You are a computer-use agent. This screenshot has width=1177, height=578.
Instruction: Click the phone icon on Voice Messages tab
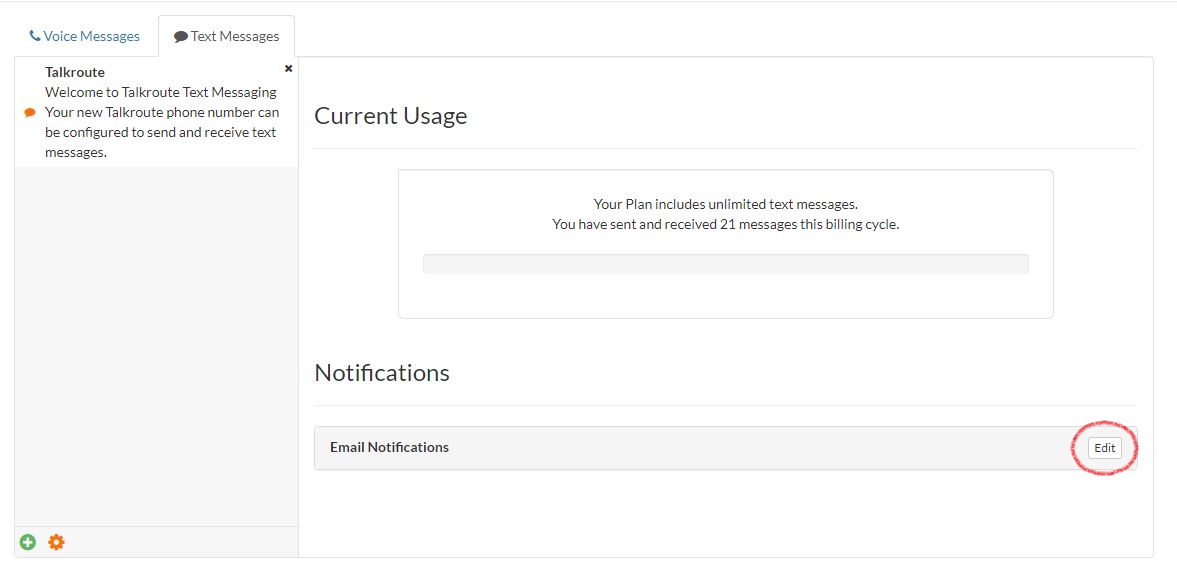coord(35,36)
